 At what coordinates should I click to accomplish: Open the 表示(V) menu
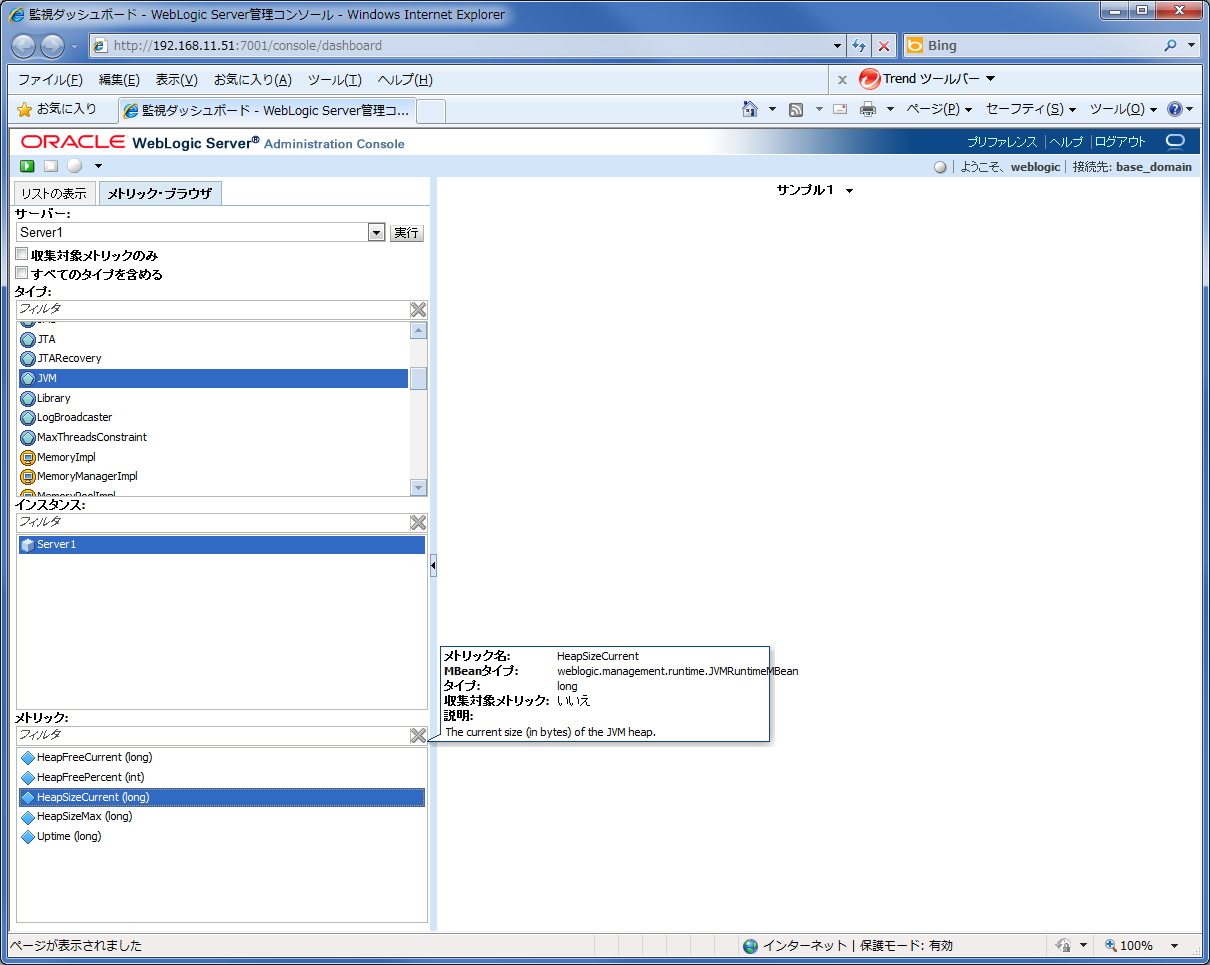176,80
